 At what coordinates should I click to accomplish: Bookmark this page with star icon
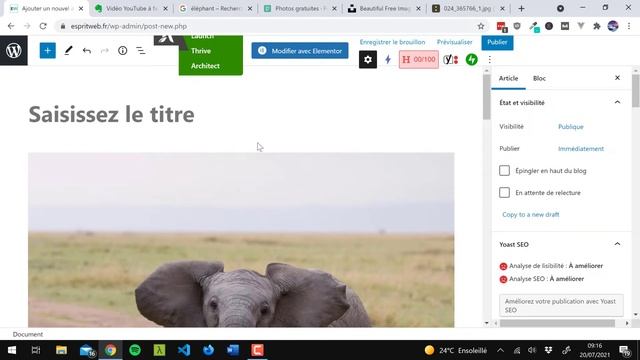coord(481,26)
